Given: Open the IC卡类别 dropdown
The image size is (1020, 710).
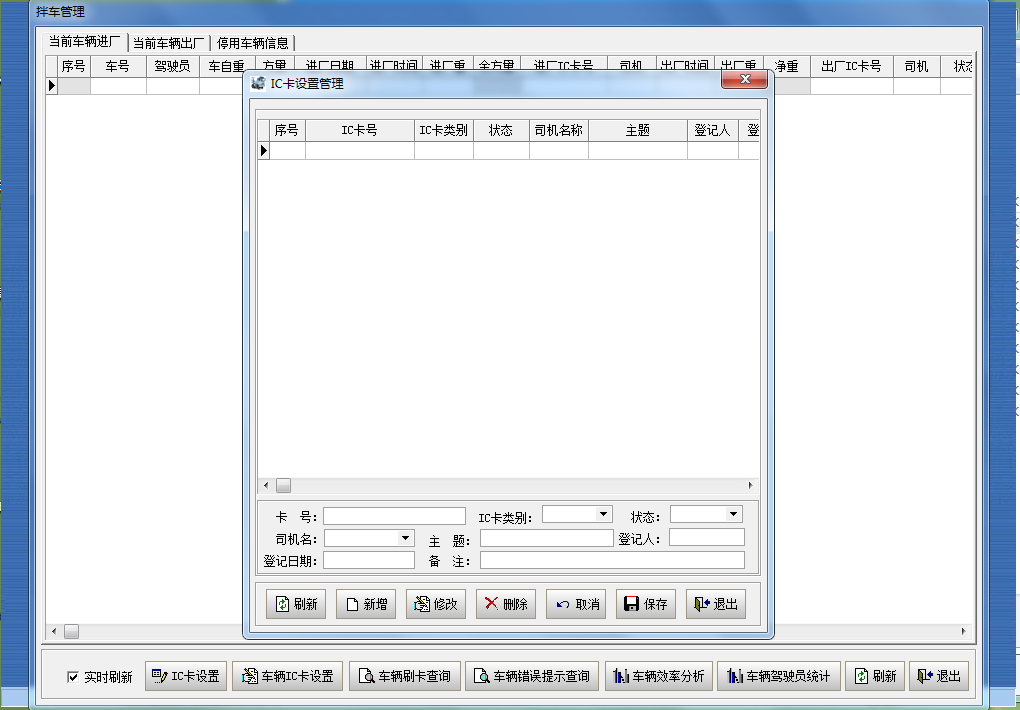Looking at the screenshot, I should (603, 513).
